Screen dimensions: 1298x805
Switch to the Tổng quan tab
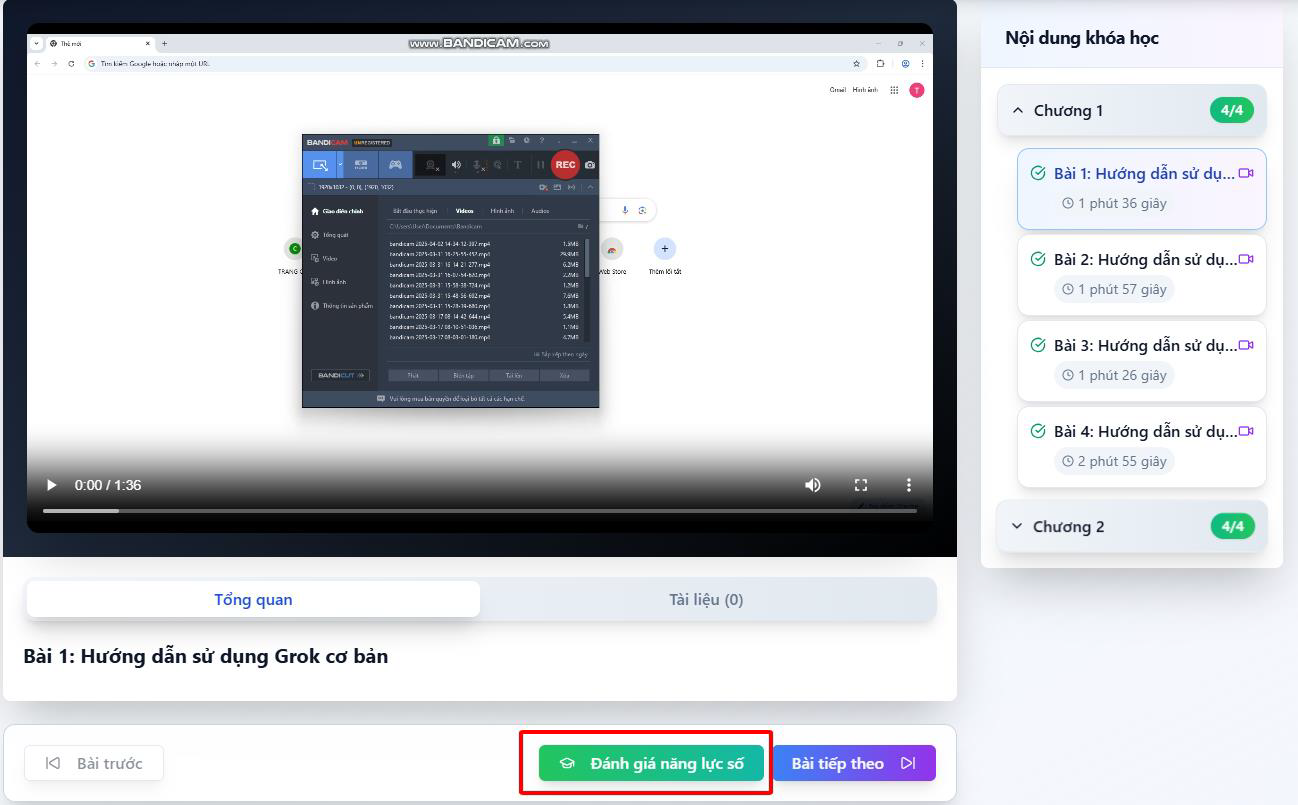(253, 600)
